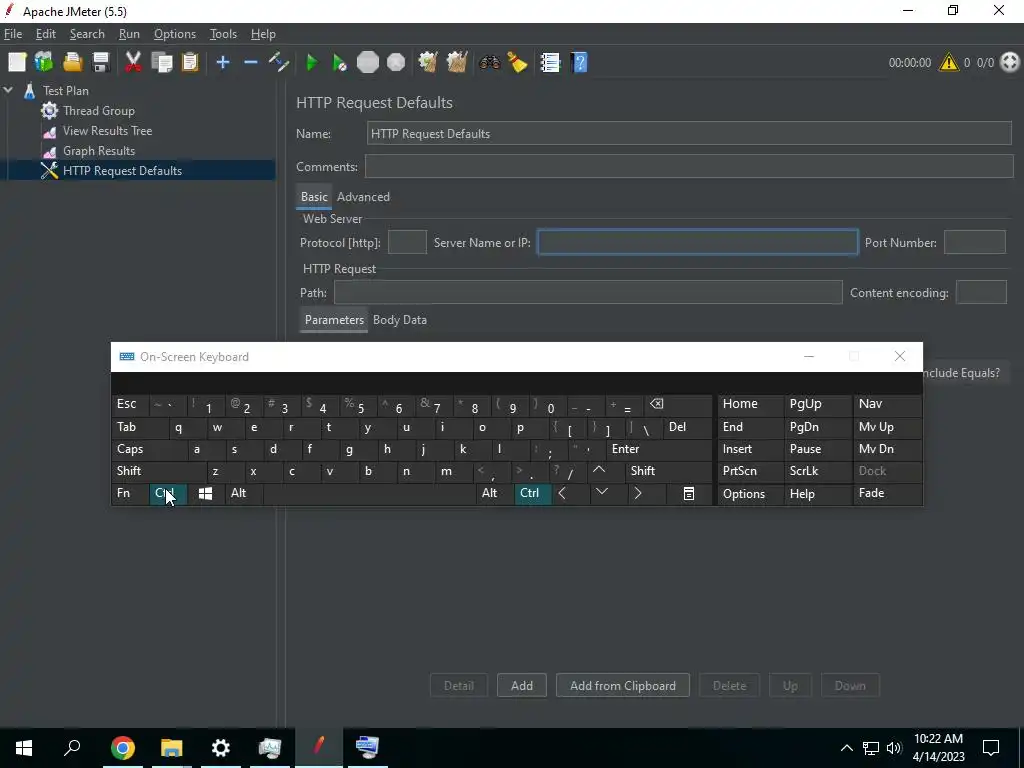1024x768 pixels.
Task: Click the Comments input field
Action: pos(689,167)
